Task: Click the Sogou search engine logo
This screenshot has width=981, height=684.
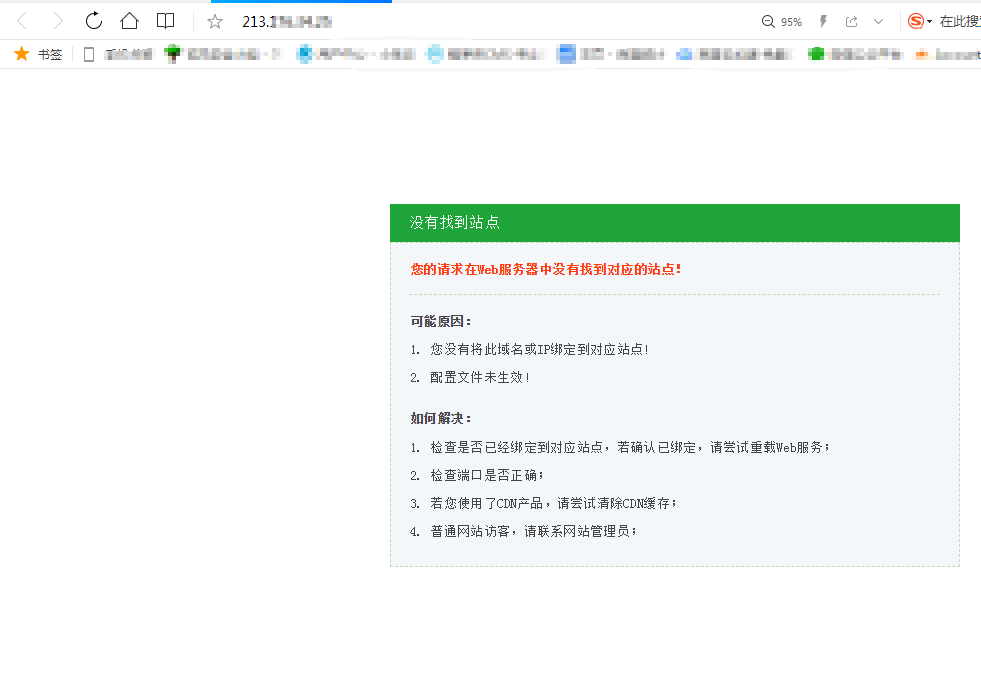Action: 914,20
